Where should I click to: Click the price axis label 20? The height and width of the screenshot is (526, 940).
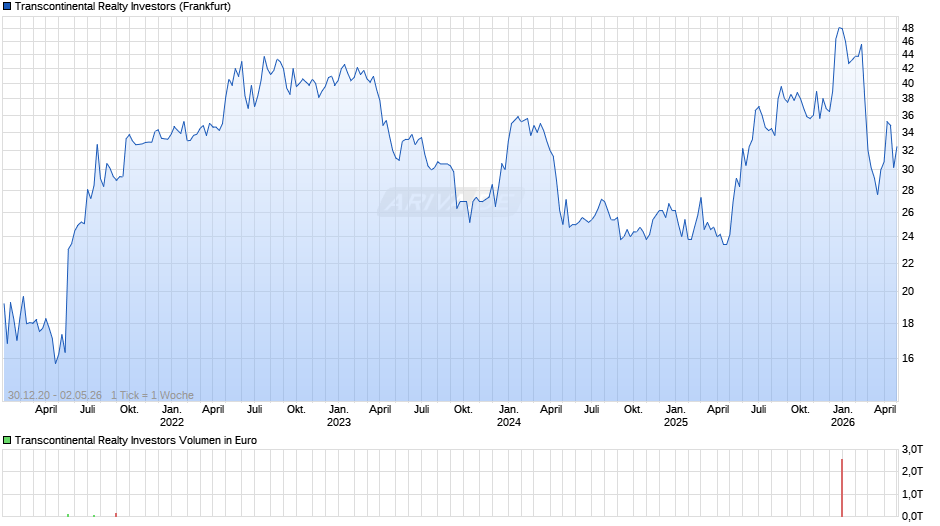click(908, 291)
